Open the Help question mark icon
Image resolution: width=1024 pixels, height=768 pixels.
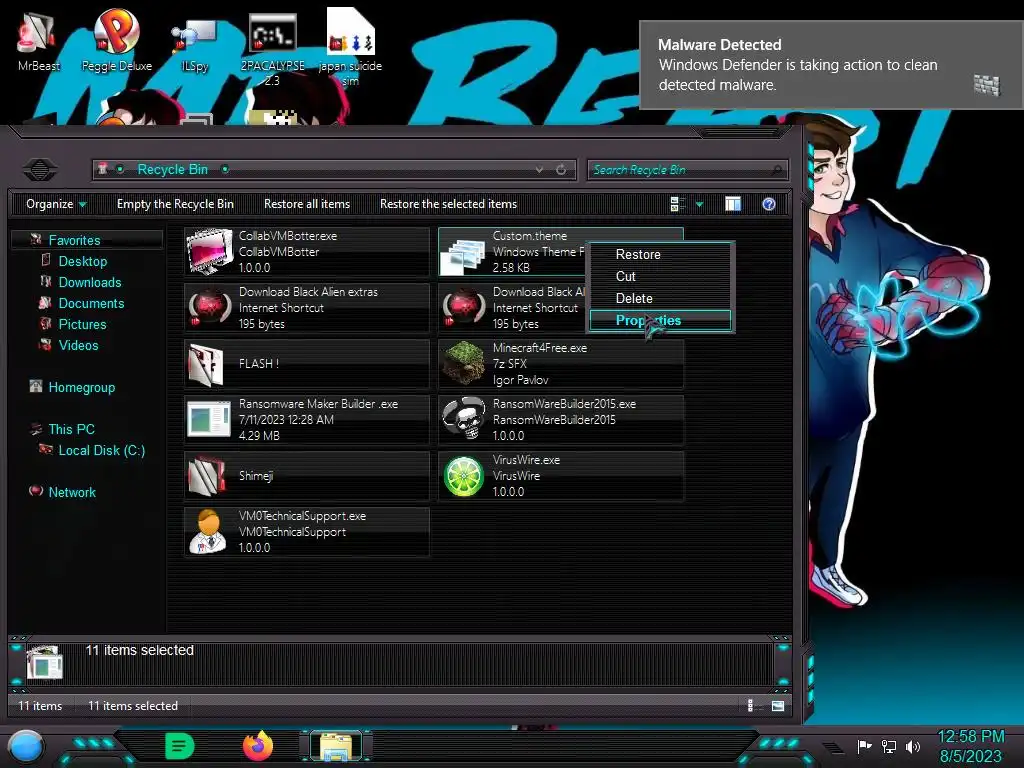coord(769,204)
